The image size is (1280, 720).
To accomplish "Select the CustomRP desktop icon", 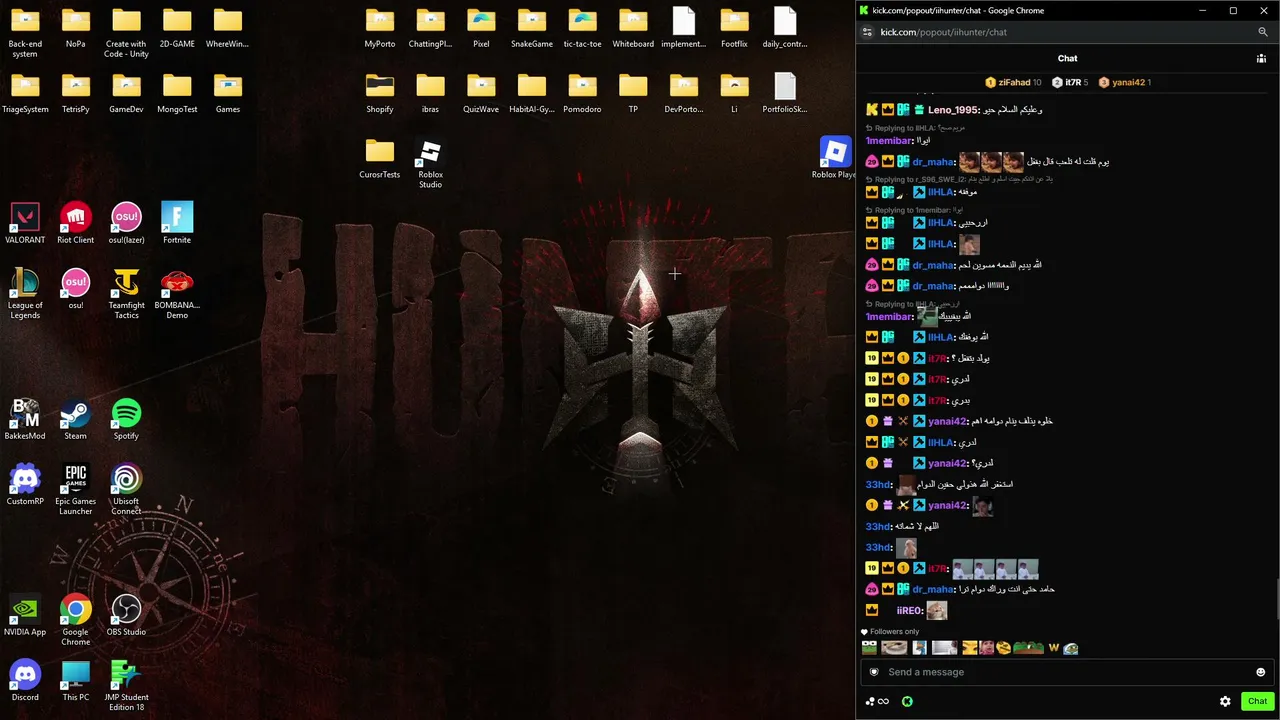I will point(25,485).
